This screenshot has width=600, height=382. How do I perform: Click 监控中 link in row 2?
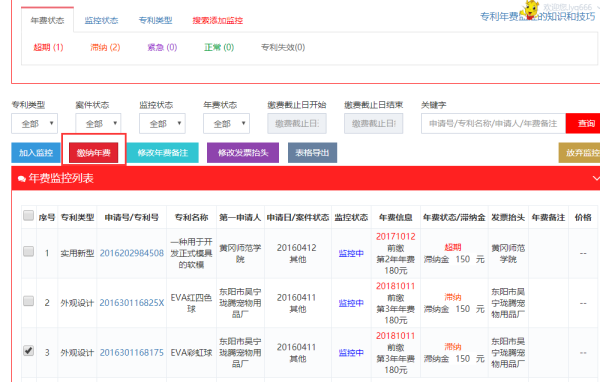pos(351,303)
